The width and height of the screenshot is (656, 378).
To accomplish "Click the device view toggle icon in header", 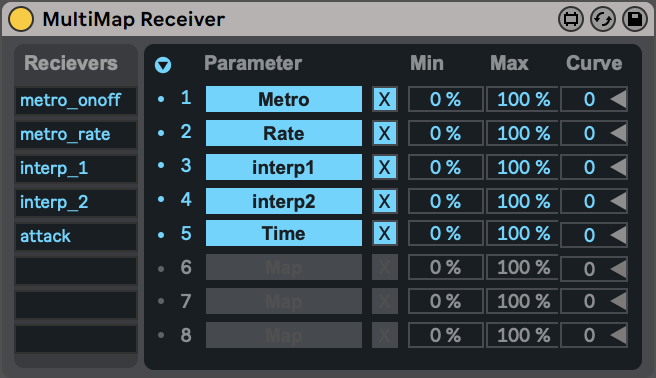I will tap(571, 19).
